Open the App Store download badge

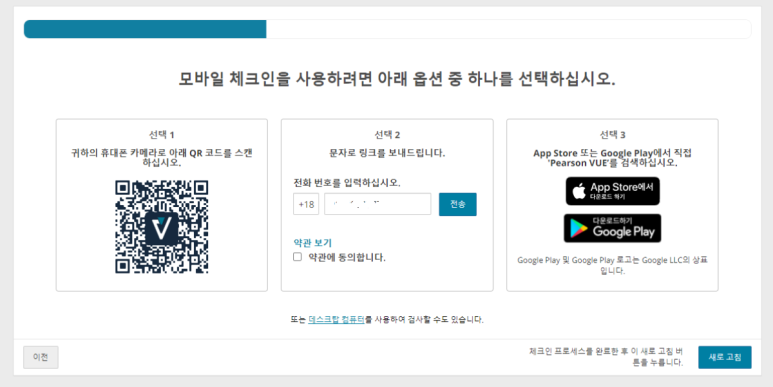(612, 191)
